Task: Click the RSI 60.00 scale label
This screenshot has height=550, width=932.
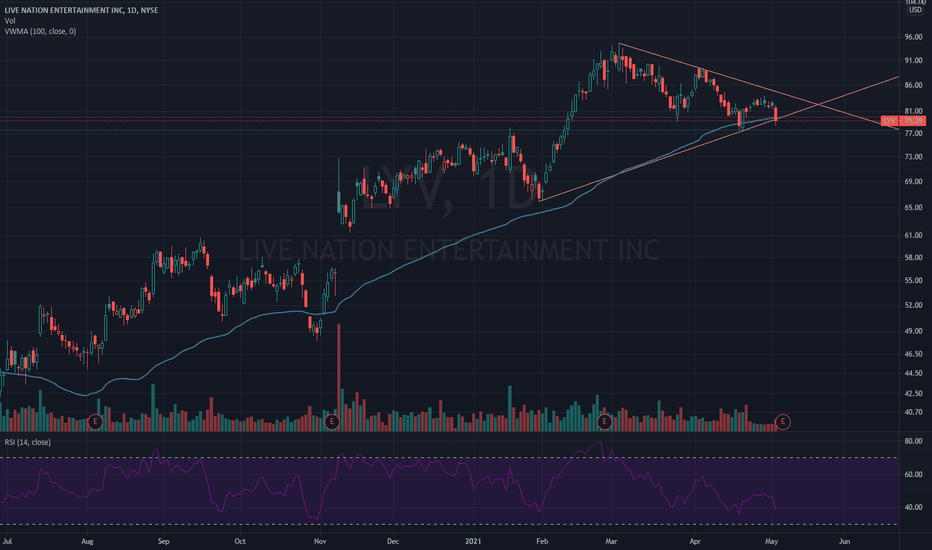Action: (913, 474)
